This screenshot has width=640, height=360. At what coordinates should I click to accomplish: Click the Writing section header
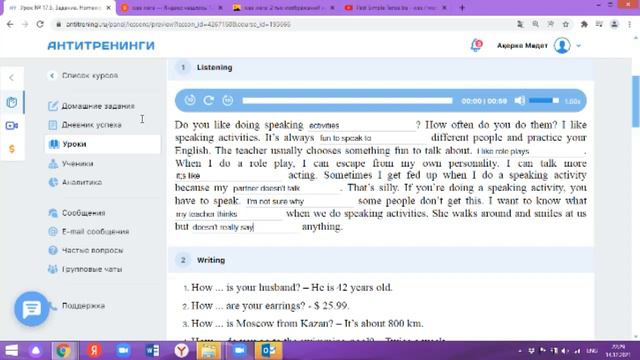380,260
